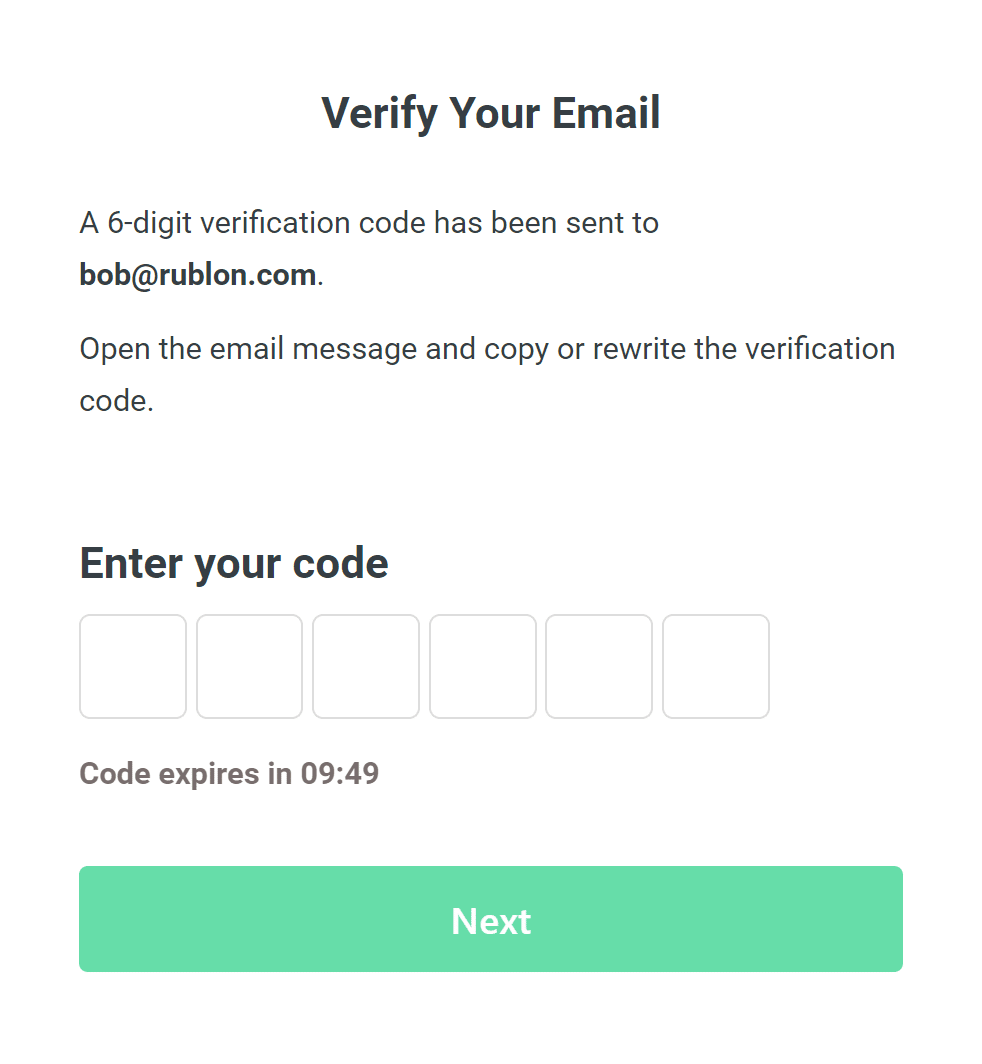
Task: Click the word "Email" in the page title
Action: (607, 113)
